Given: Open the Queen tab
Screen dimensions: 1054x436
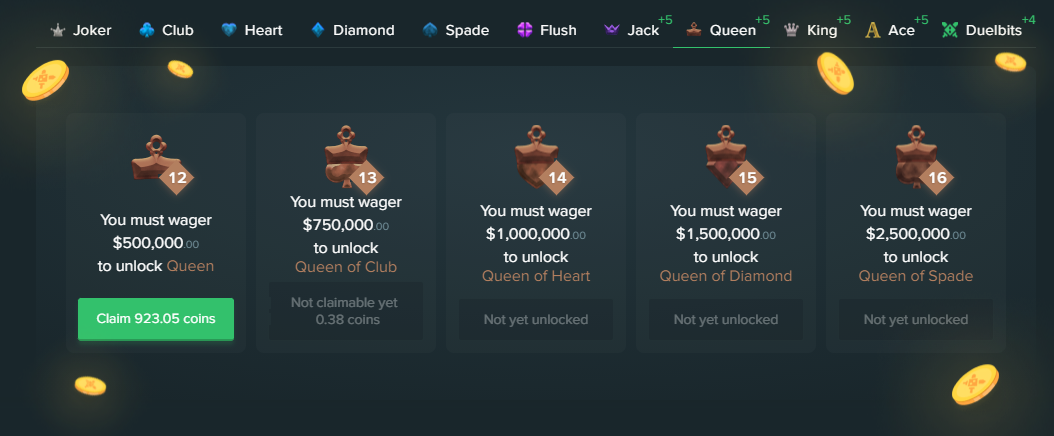Looking at the screenshot, I should tap(721, 30).
